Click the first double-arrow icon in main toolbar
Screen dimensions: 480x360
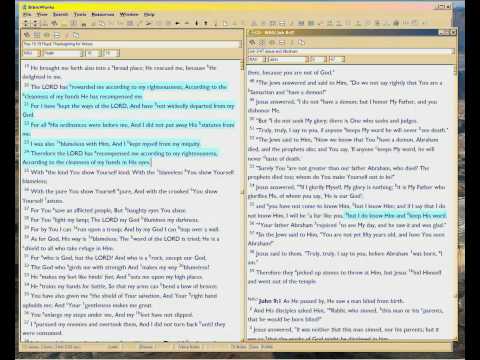coord(26,23)
